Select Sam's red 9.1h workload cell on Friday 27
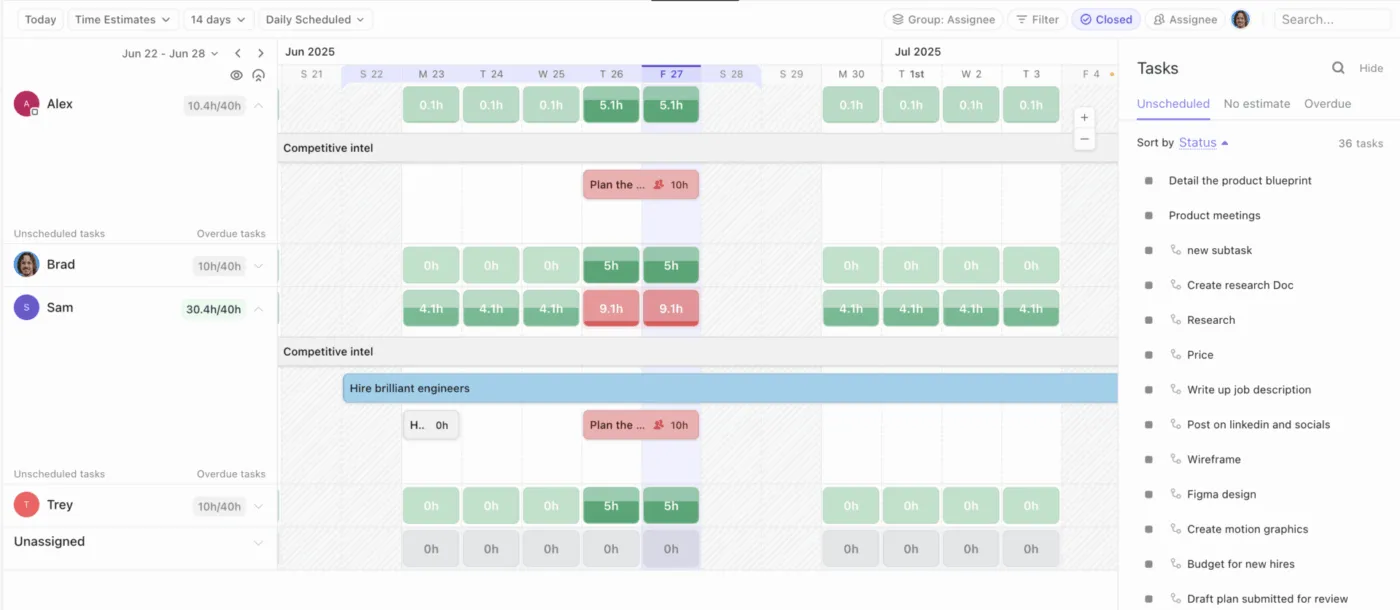 point(671,309)
